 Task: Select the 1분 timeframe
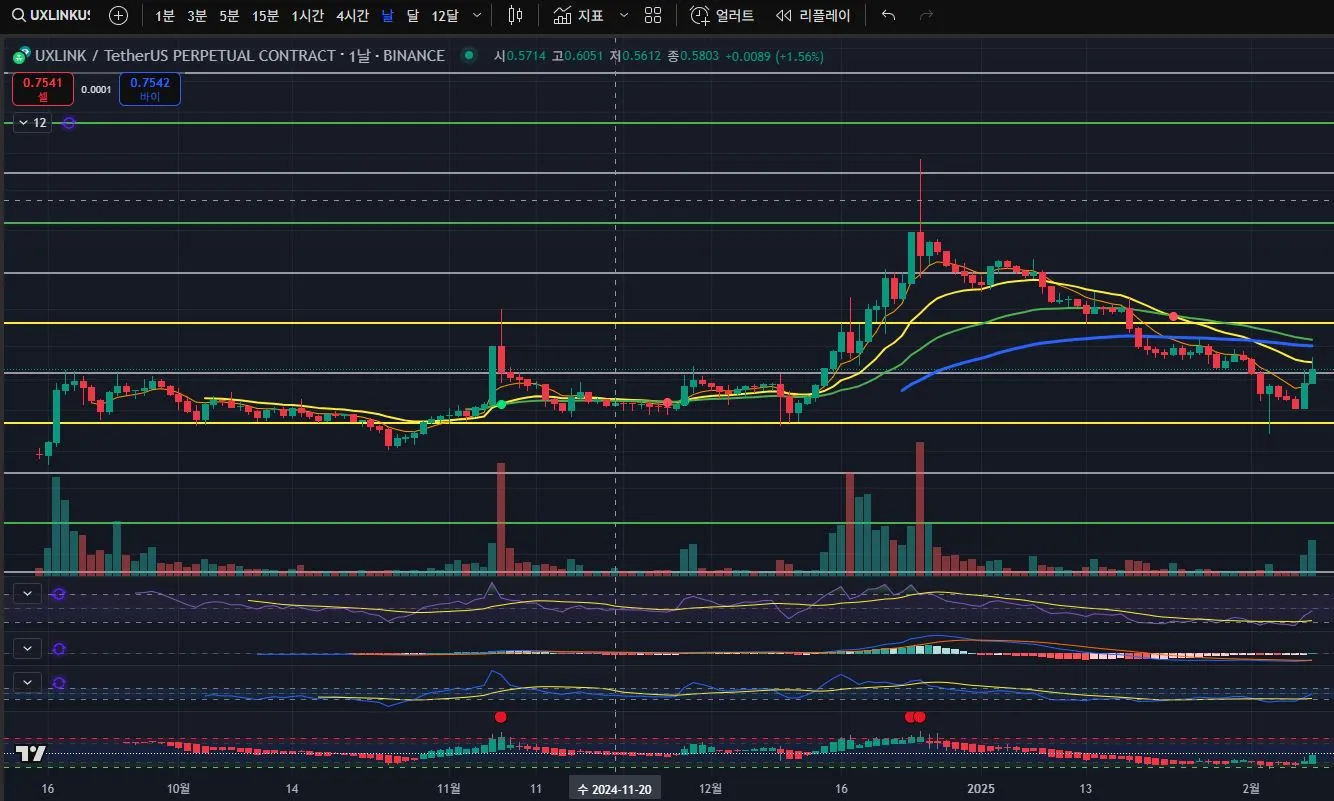(x=164, y=15)
